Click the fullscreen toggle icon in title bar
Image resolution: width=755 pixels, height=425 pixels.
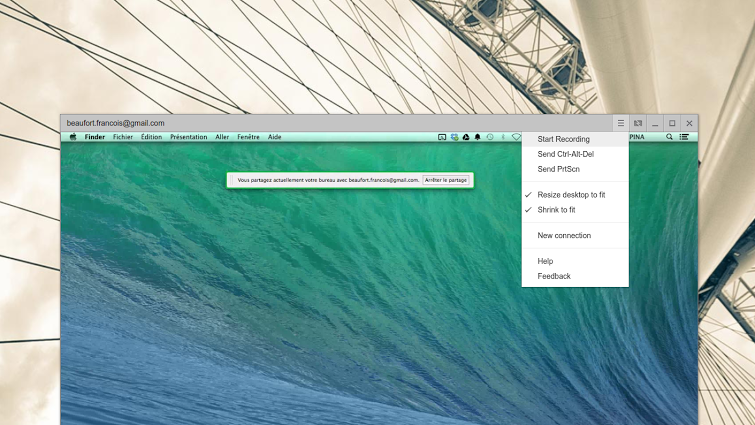(638, 123)
